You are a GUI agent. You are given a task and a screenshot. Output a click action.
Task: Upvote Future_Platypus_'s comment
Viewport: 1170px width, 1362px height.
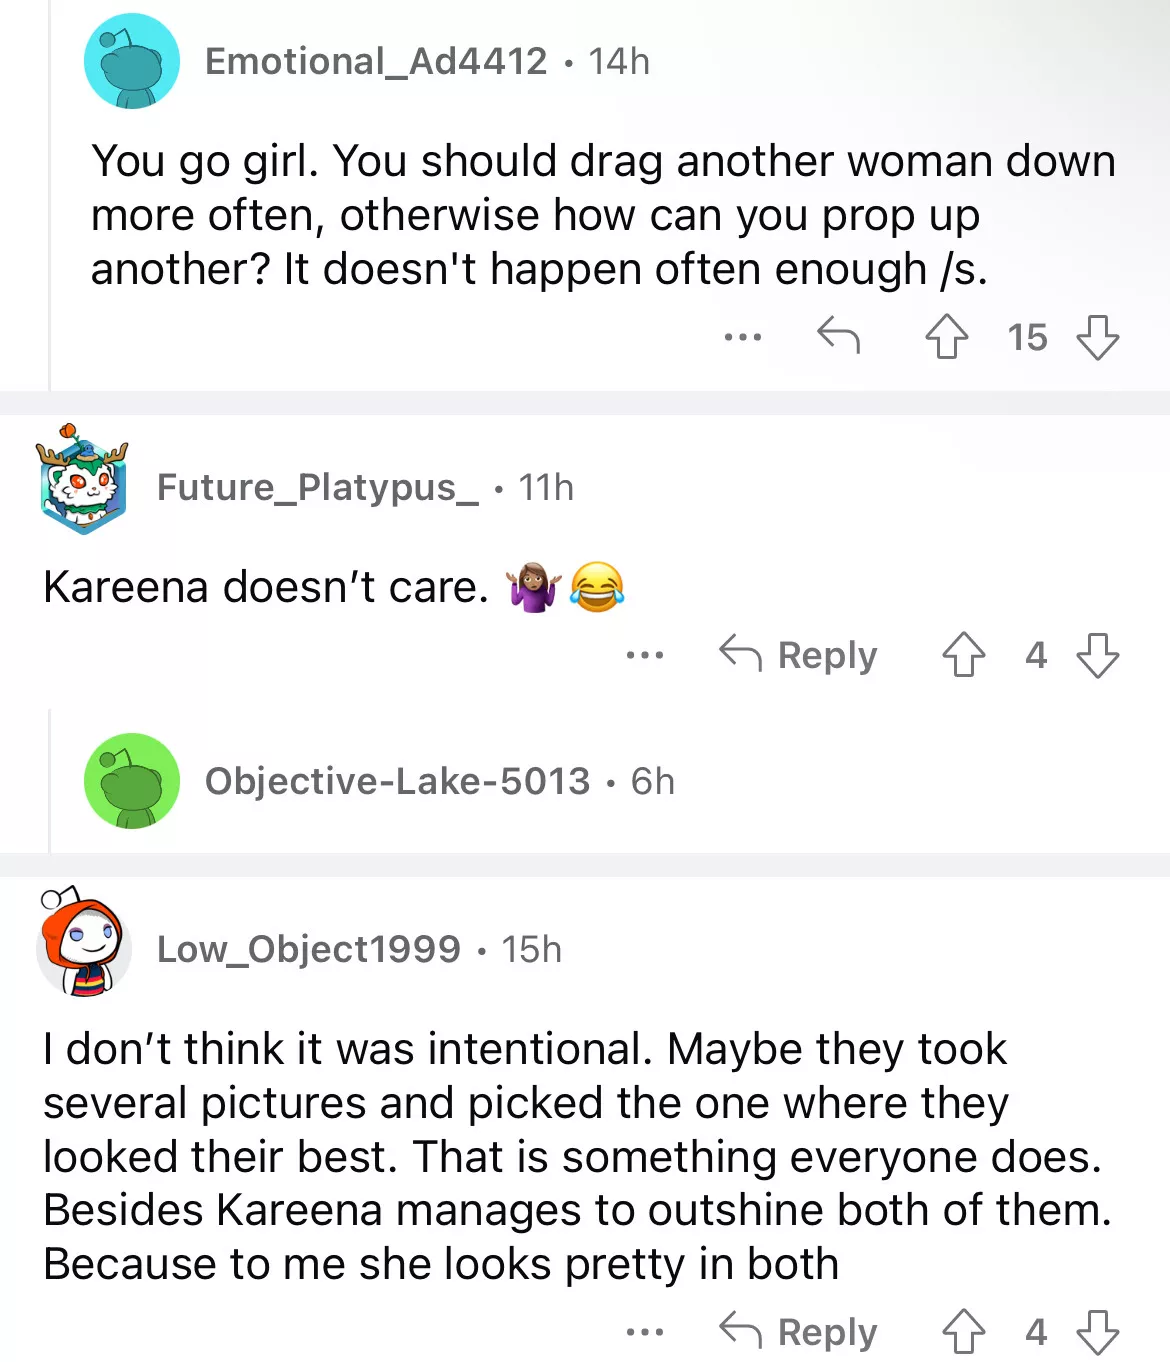point(963,655)
